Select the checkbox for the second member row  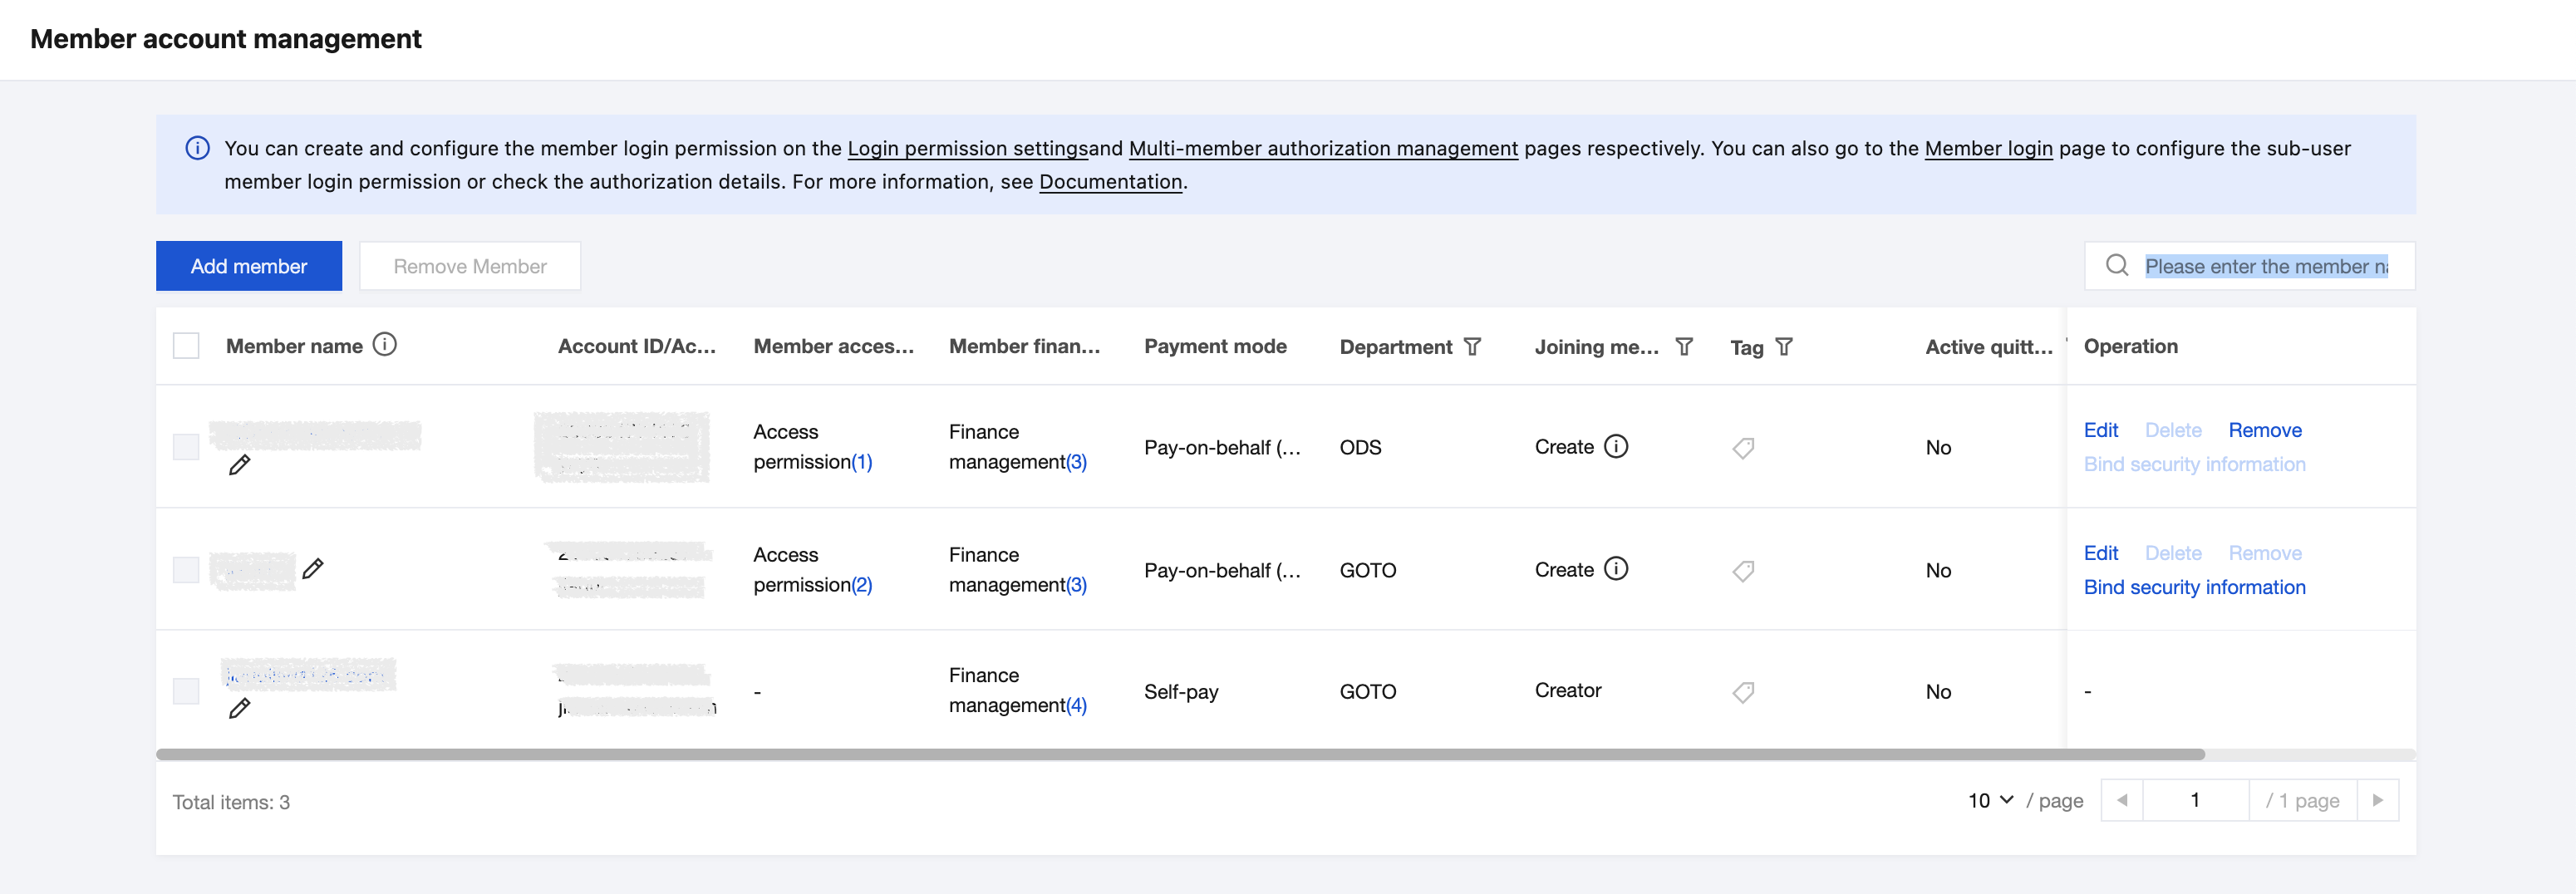click(186, 570)
